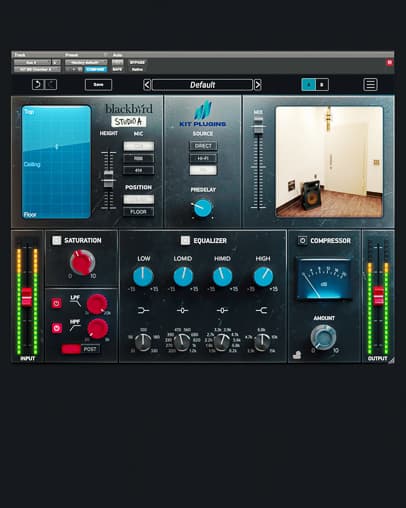Select the first (lit) mic option
406x508 pixels.
(x=139, y=146)
